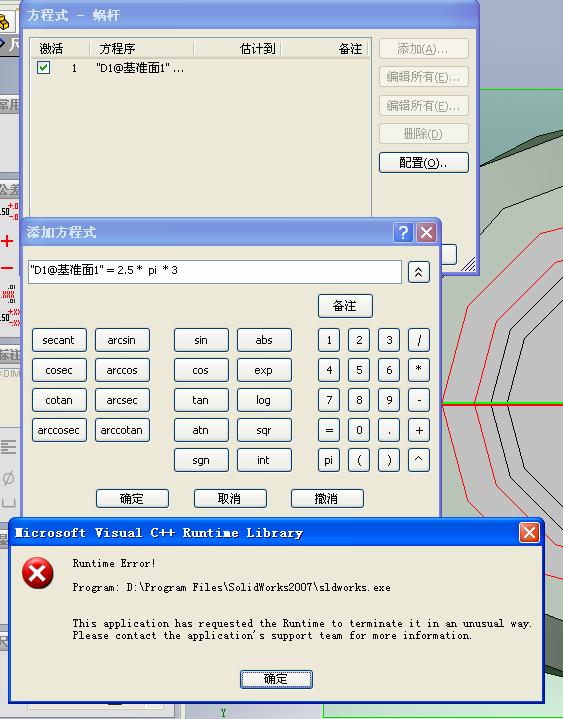
Task: Click keypad digit 0
Action: pyautogui.click(x=359, y=430)
